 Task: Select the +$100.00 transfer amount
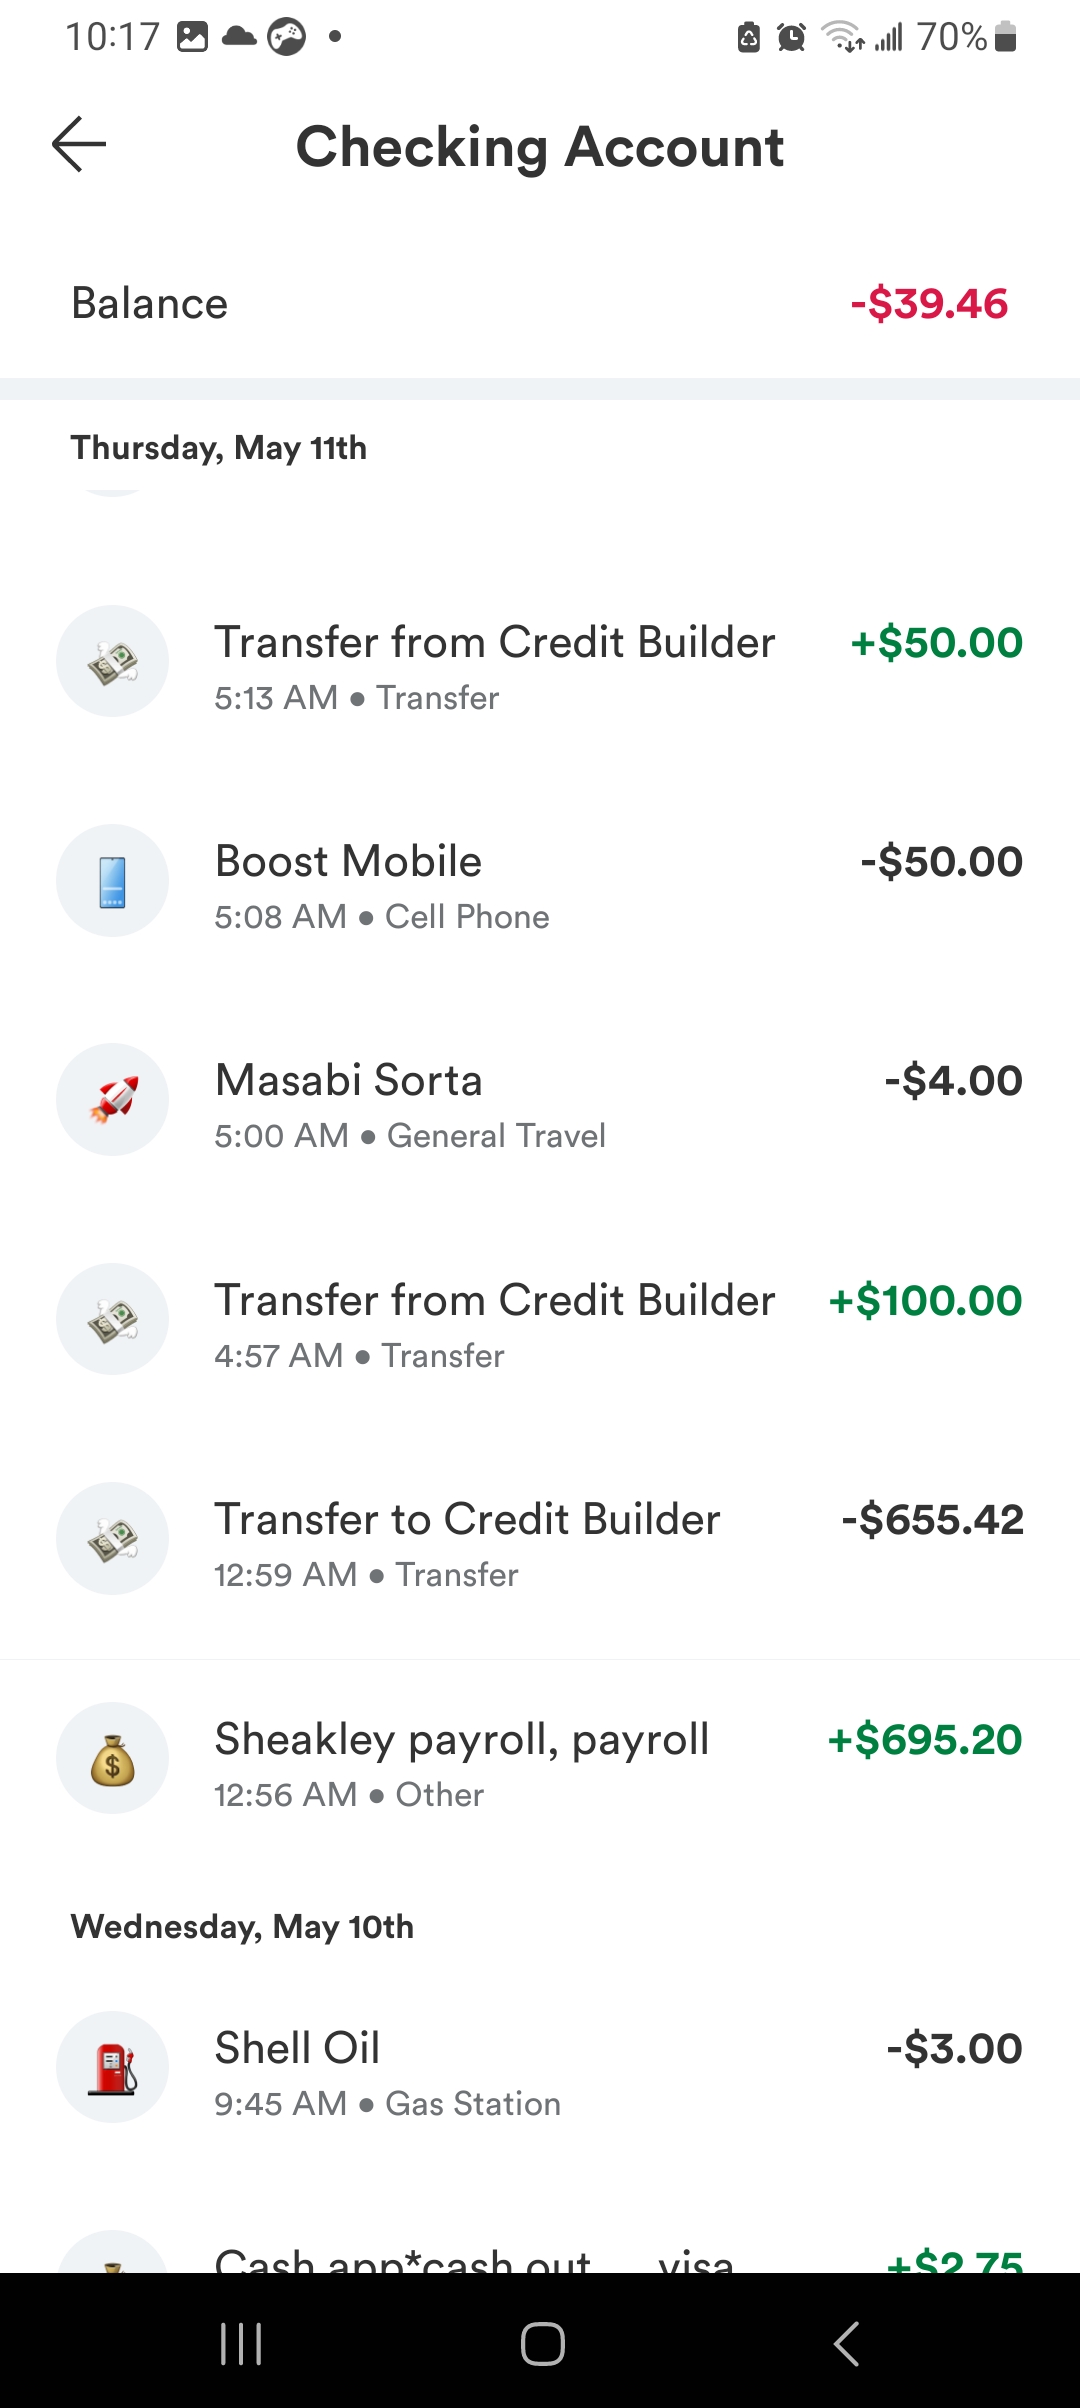coord(925,1301)
